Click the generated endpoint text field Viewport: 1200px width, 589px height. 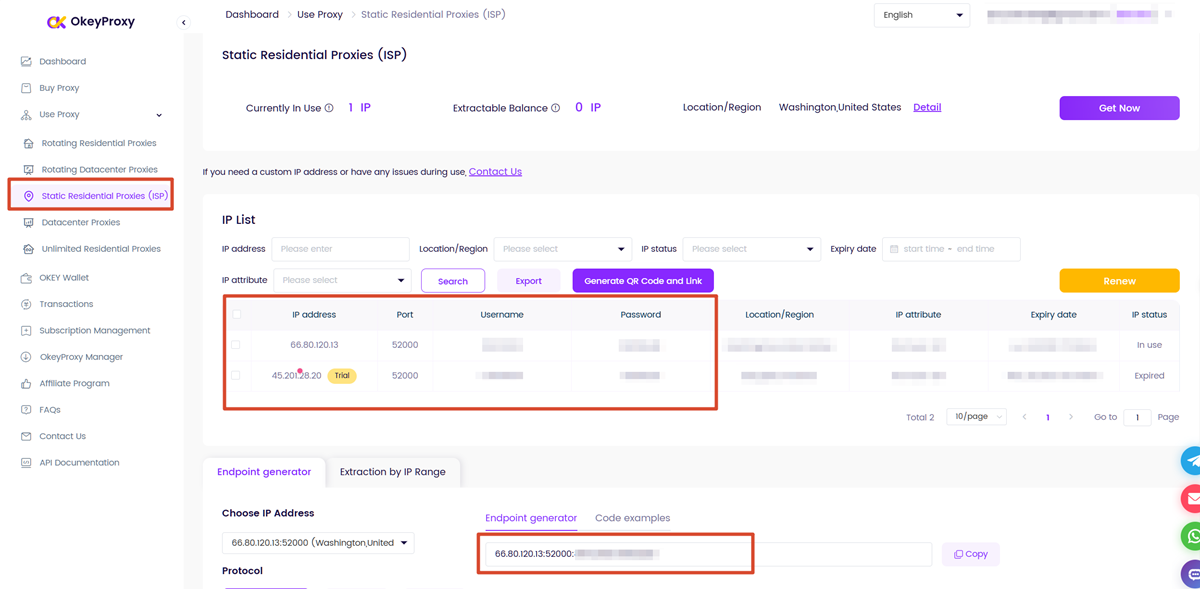pyautogui.click(x=709, y=554)
